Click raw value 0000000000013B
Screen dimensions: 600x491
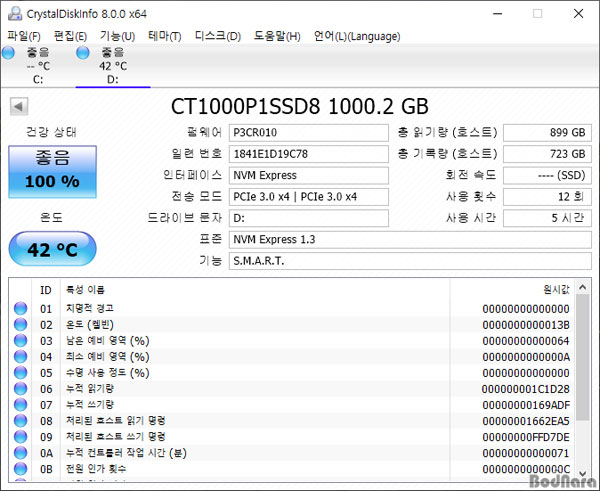526,325
